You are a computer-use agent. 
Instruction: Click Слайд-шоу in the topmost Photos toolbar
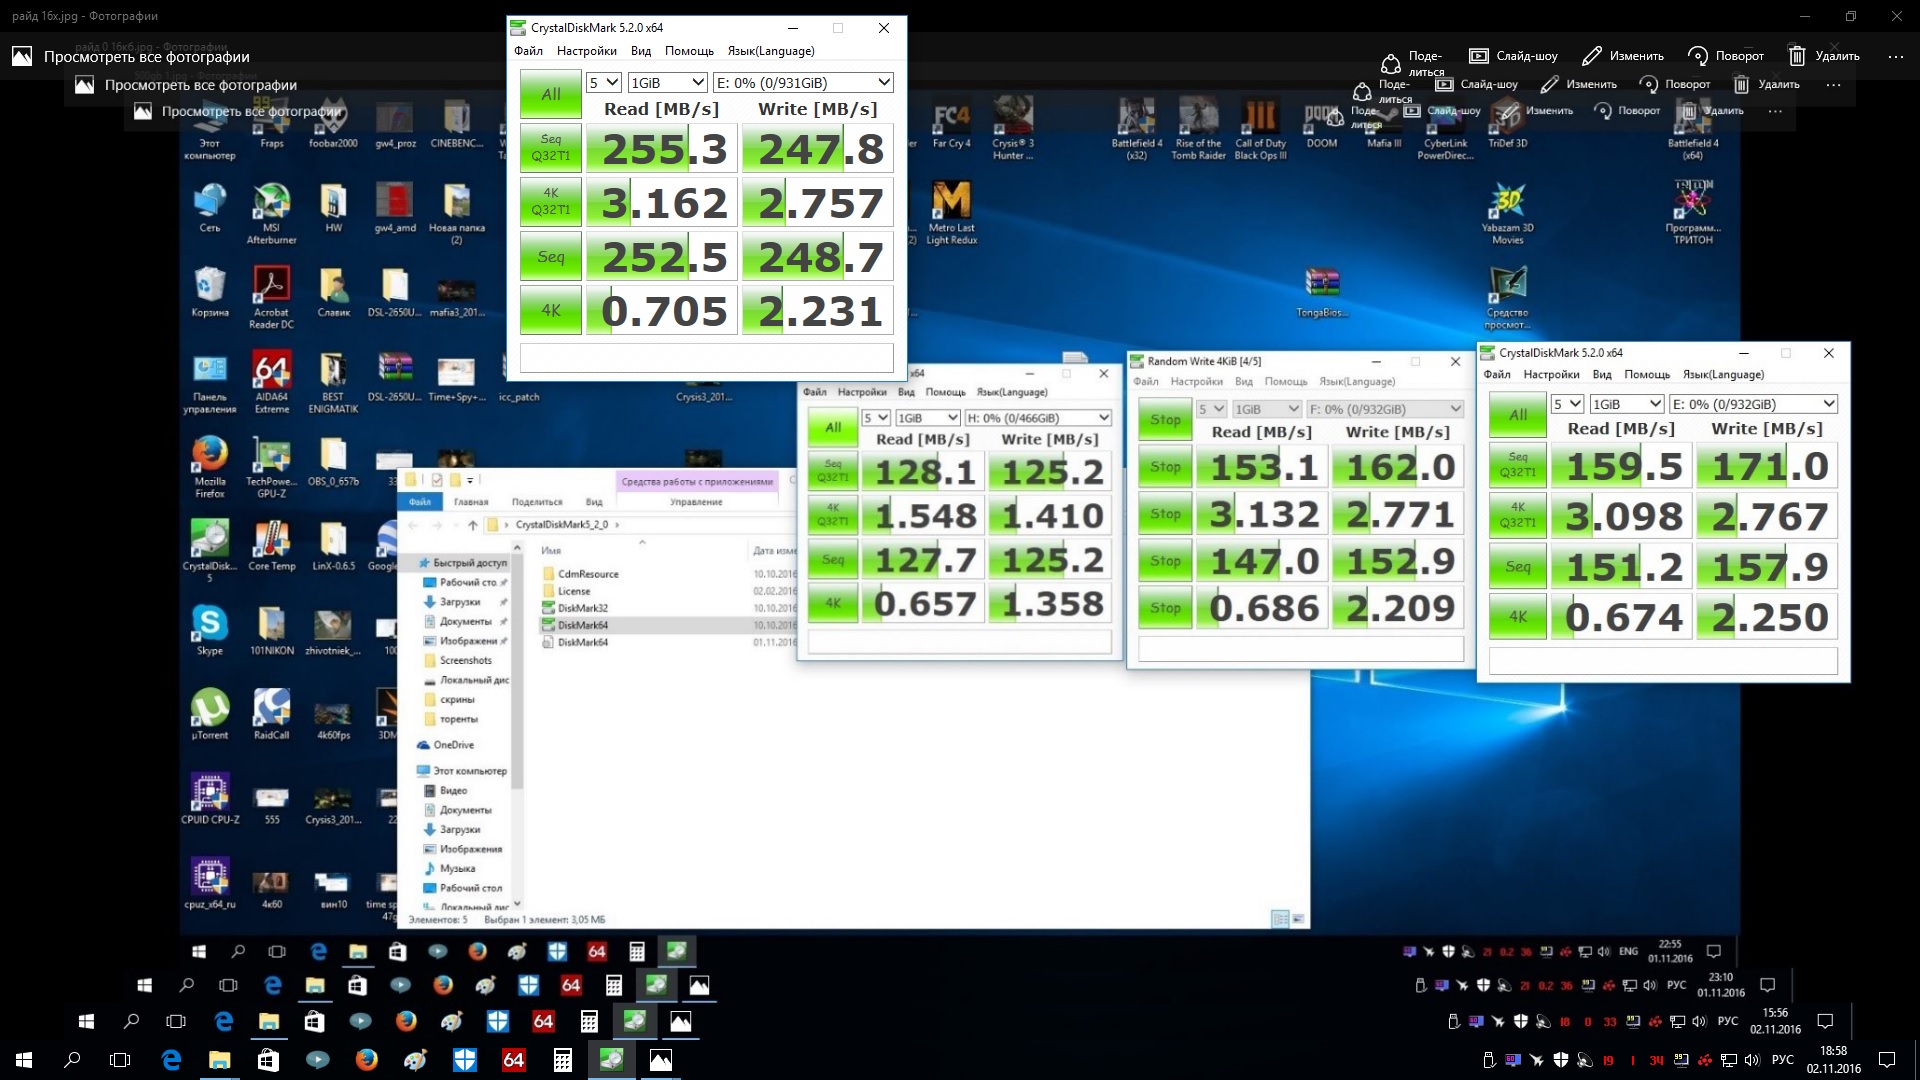(x=1513, y=56)
